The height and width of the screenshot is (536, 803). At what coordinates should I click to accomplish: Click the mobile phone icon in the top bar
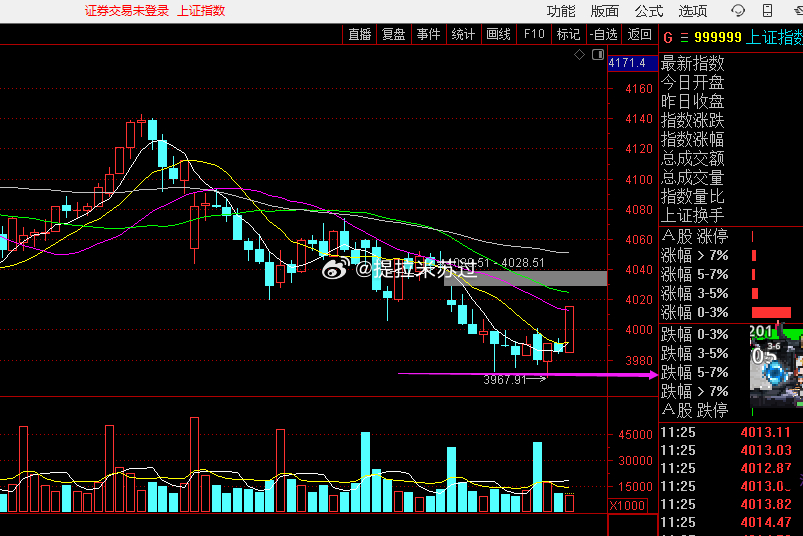click(767, 10)
